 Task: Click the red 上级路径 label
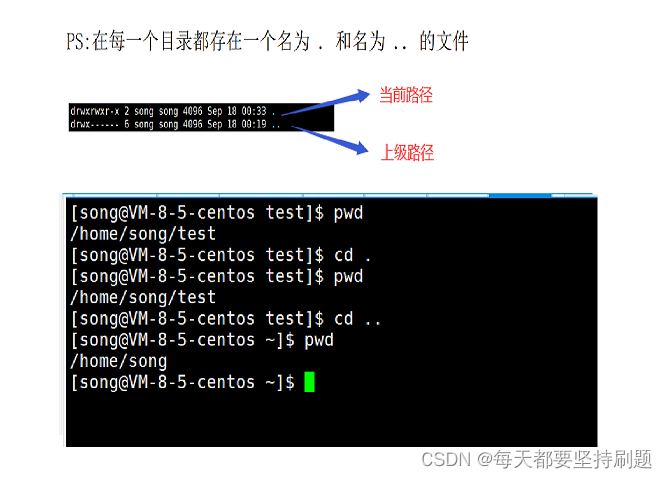pos(407,152)
